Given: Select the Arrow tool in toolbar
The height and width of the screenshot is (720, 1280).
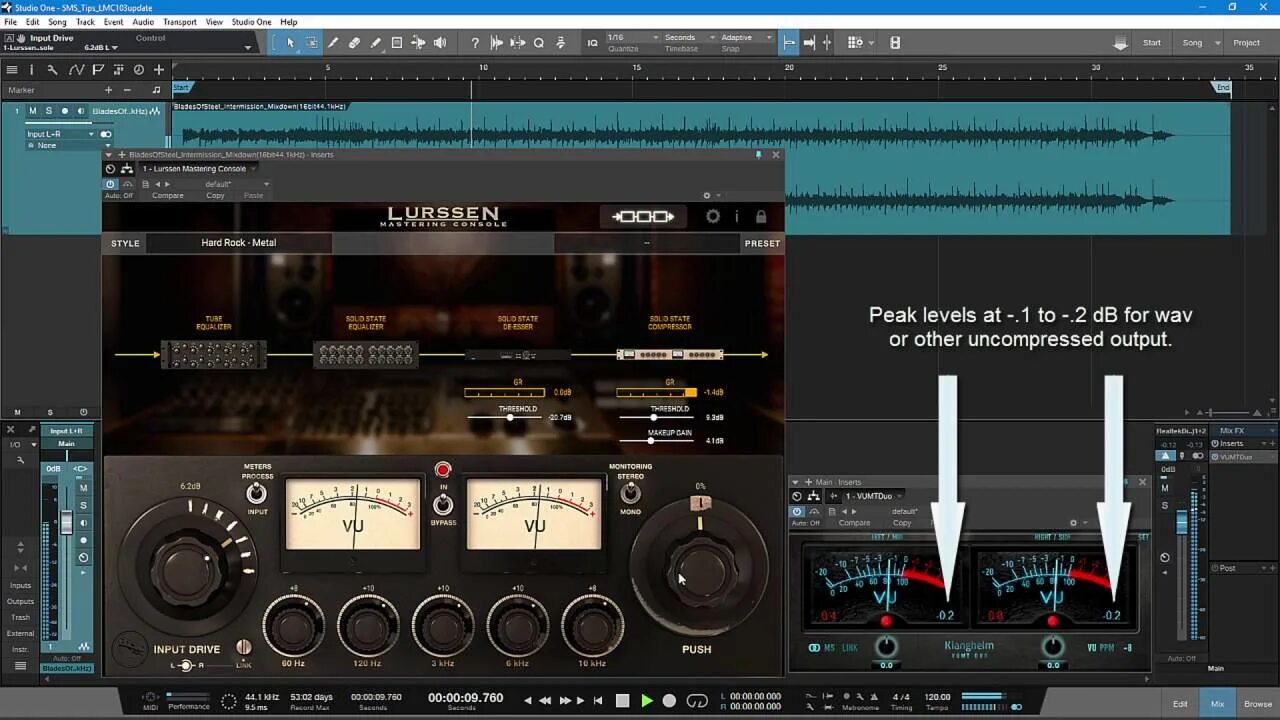Looking at the screenshot, I should click(290, 43).
